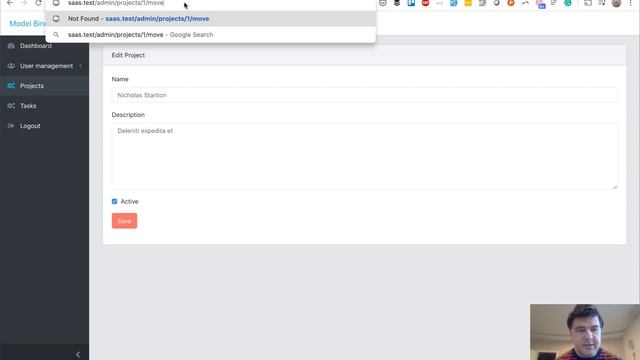Click the Buffer stack extension icon

pyautogui.click(x=397, y=3)
